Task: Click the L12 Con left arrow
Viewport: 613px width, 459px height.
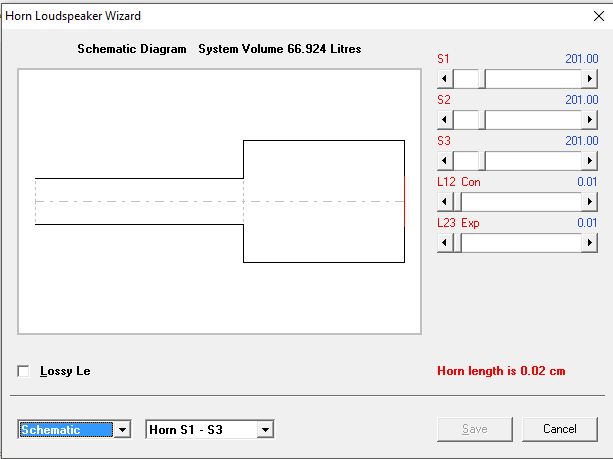Action: (445, 202)
